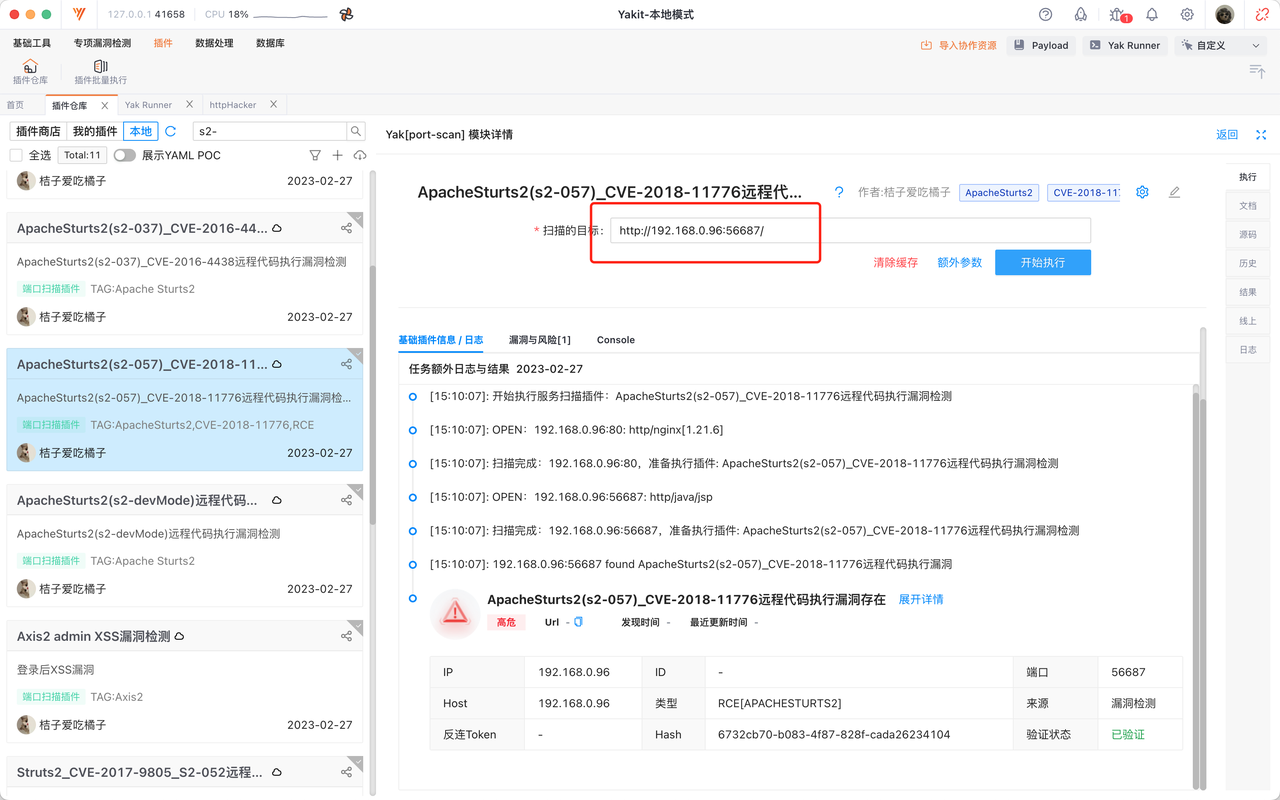
Task: Open the 自定义 dropdown
Action: 1221,45
